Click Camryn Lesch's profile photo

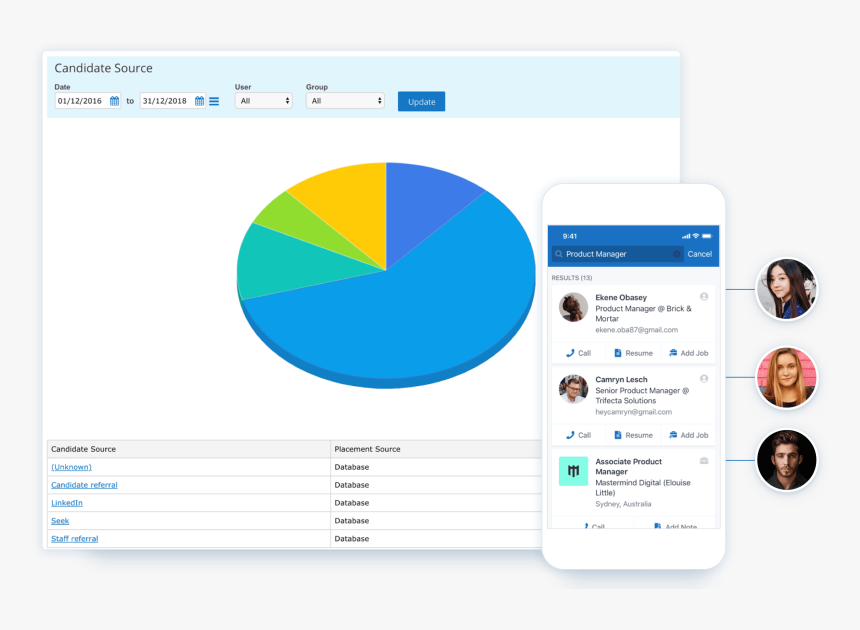click(573, 390)
